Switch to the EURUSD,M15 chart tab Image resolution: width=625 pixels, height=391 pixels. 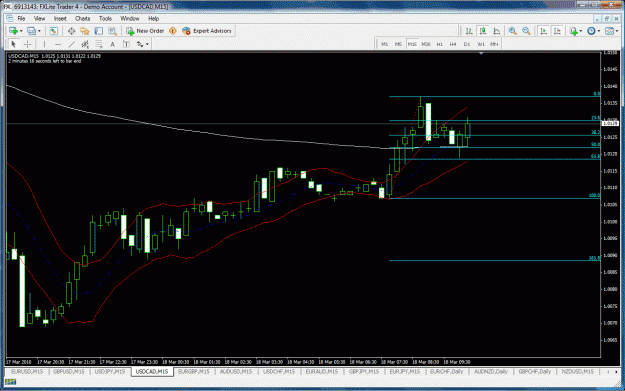click(x=27, y=371)
